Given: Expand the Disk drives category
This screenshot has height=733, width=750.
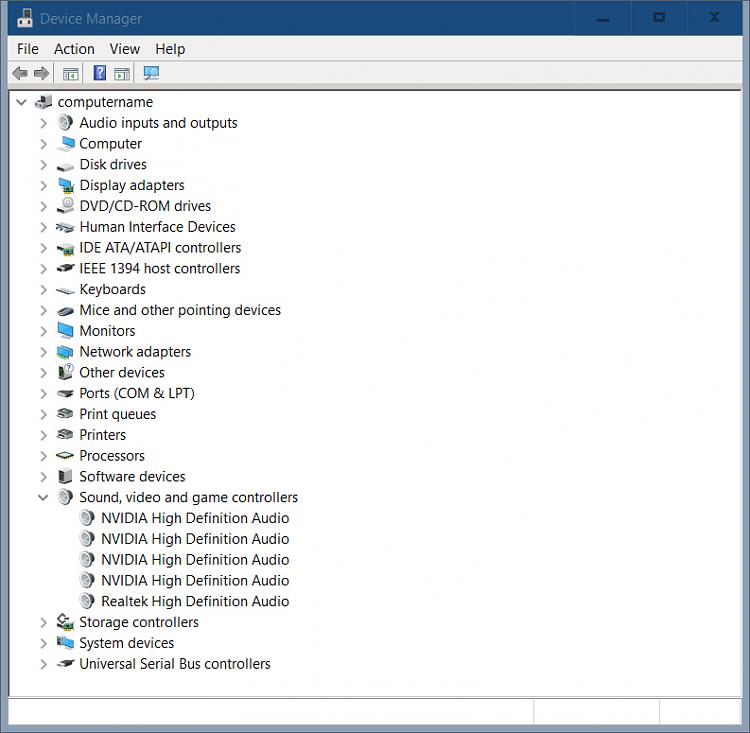Looking at the screenshot, I should 44,165.
